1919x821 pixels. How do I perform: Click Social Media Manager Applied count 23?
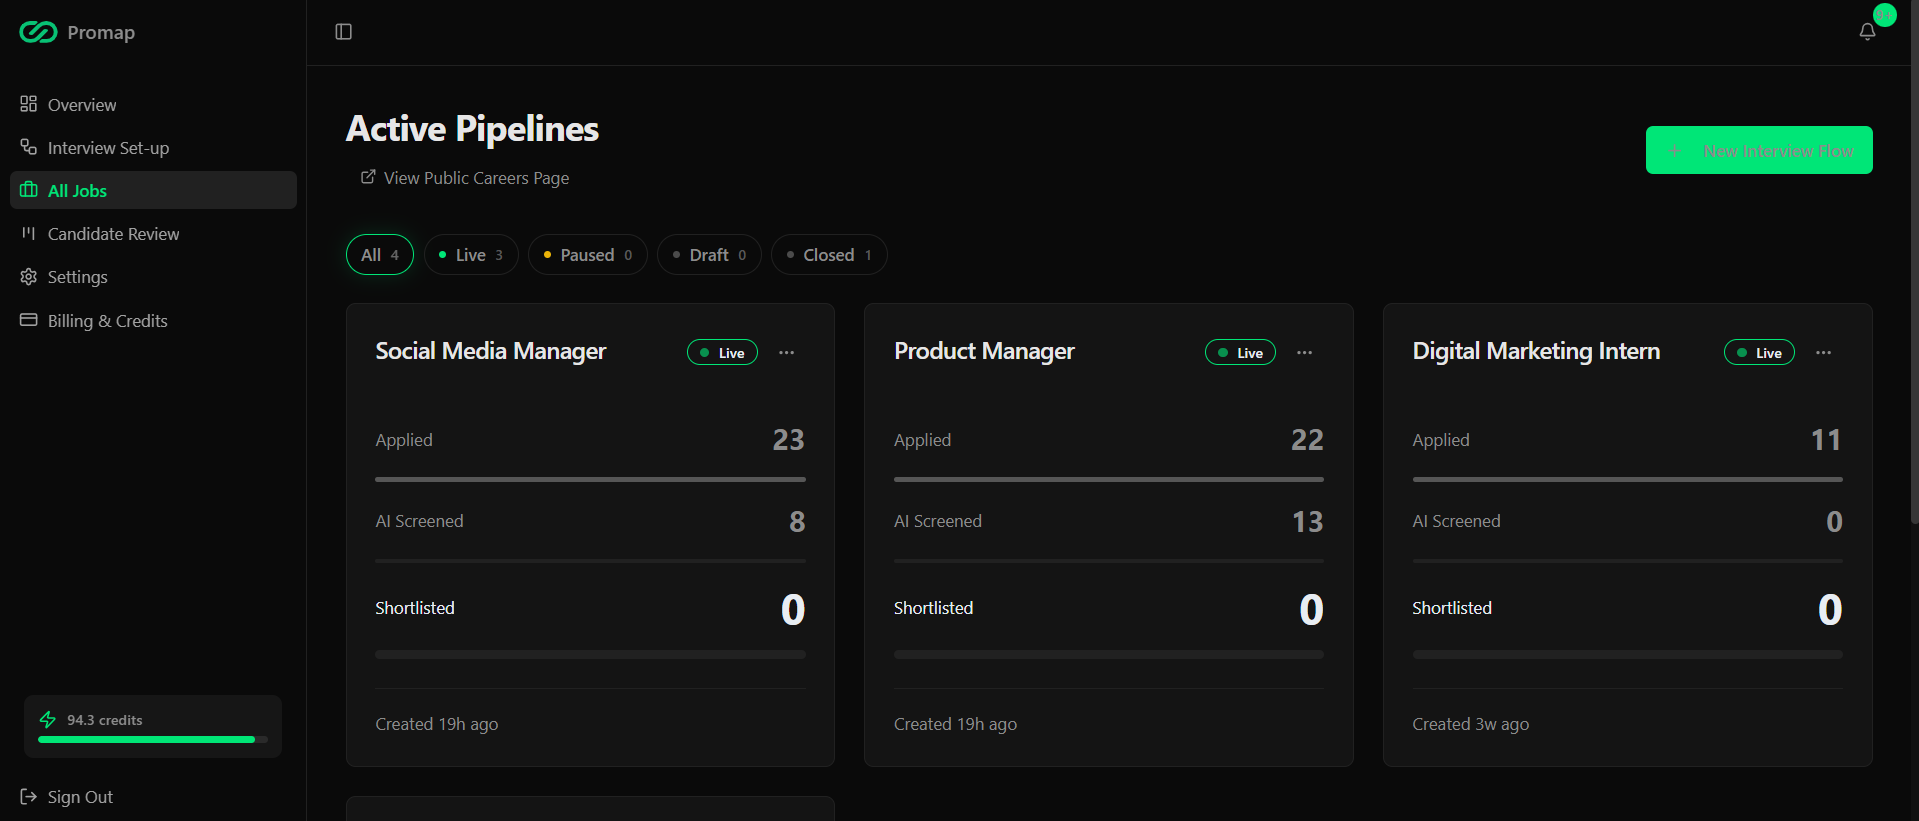point(788,439)
